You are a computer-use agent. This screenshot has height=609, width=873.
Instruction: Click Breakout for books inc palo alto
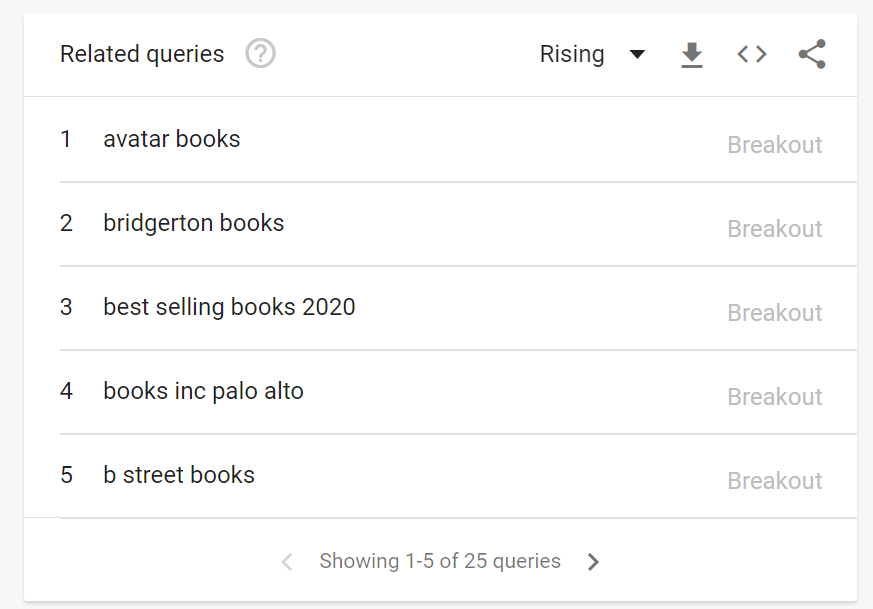[775, 397]
